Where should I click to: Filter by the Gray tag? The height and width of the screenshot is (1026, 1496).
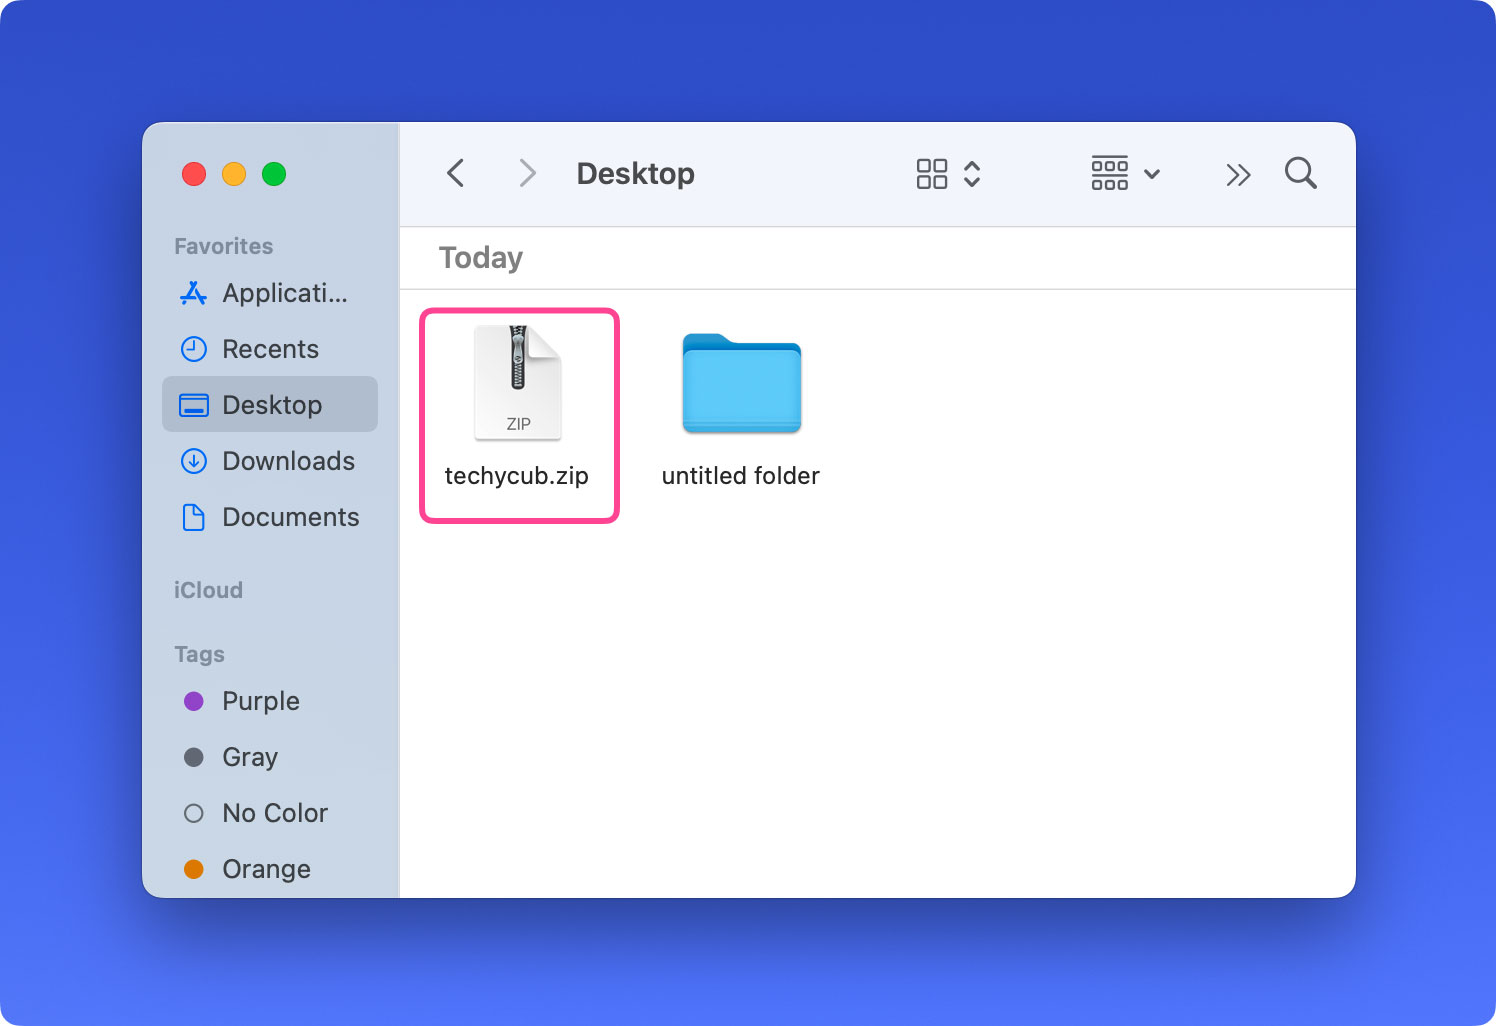250,757
